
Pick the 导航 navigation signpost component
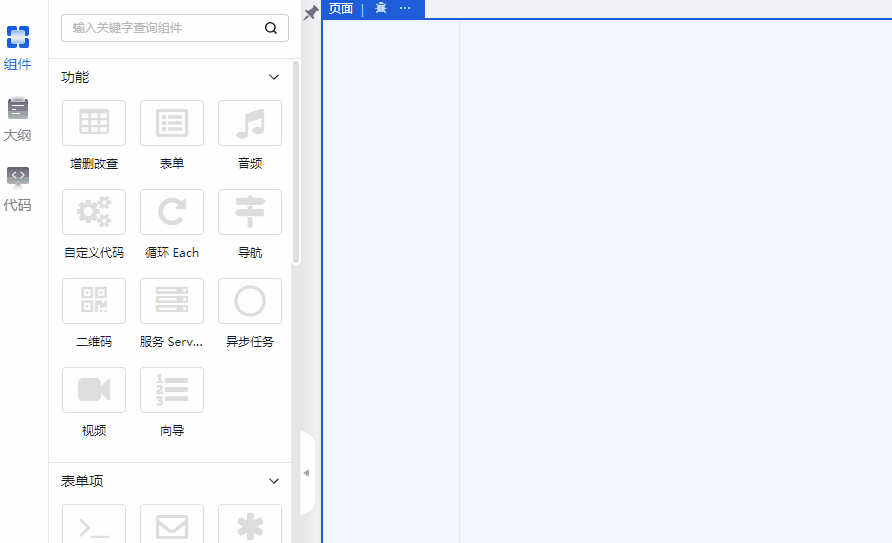click(x=250, y=212)
